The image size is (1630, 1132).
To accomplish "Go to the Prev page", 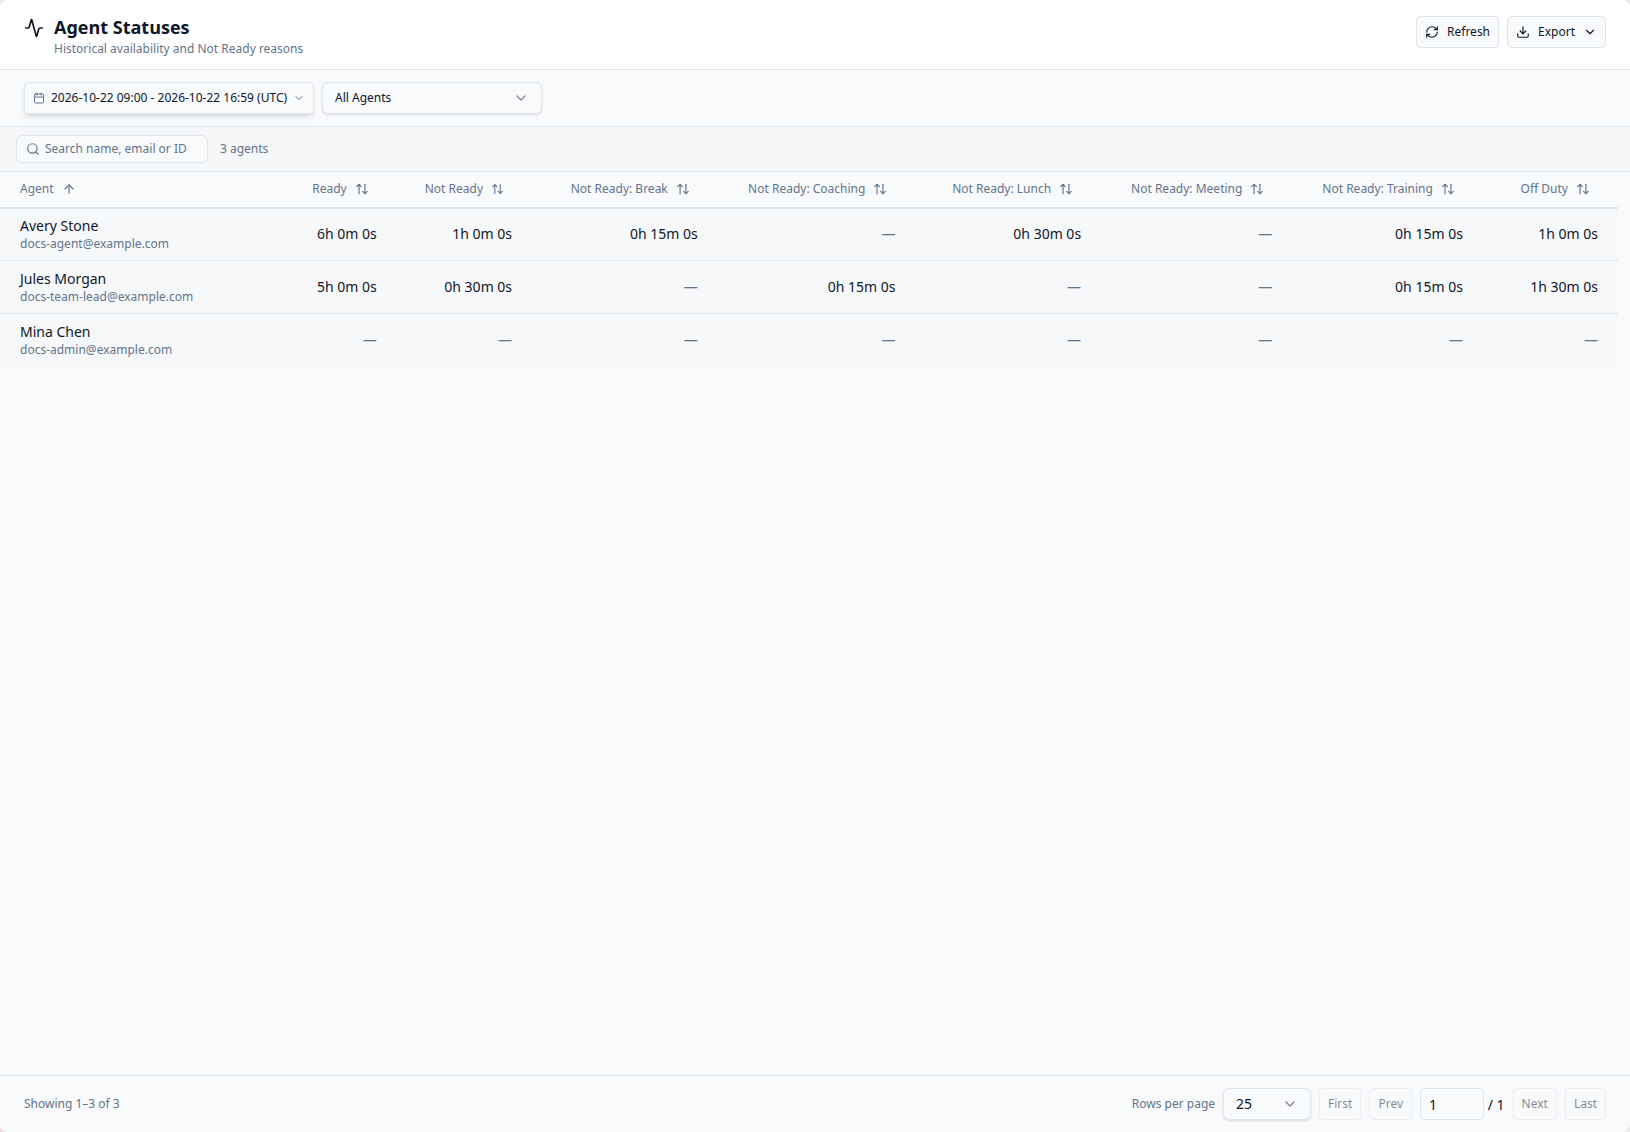I will (x=1390, y=1104).
